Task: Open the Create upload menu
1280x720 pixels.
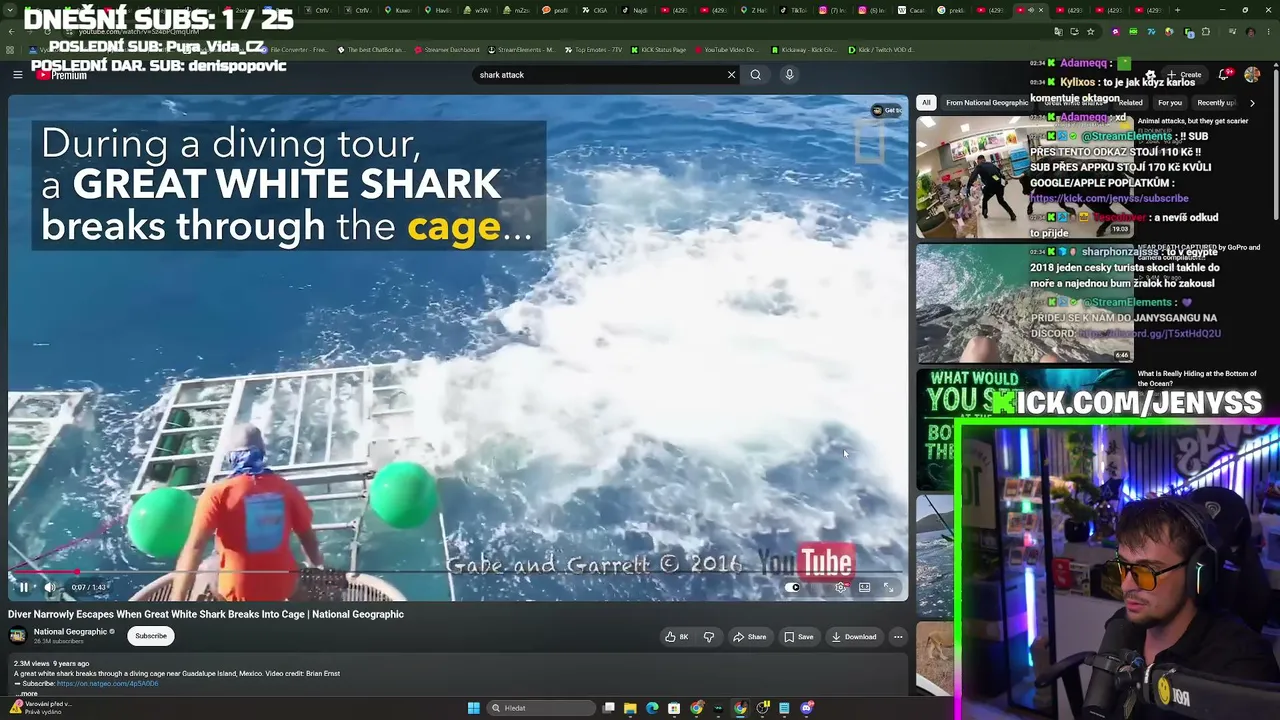Action: 1185,75
